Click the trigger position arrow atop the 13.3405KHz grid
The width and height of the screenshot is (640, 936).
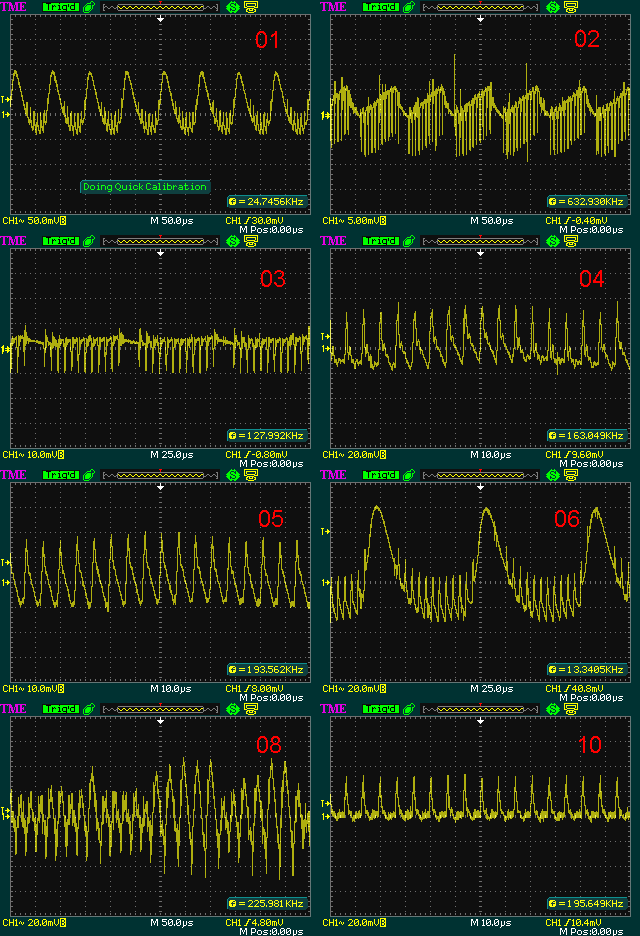point(481,487)
